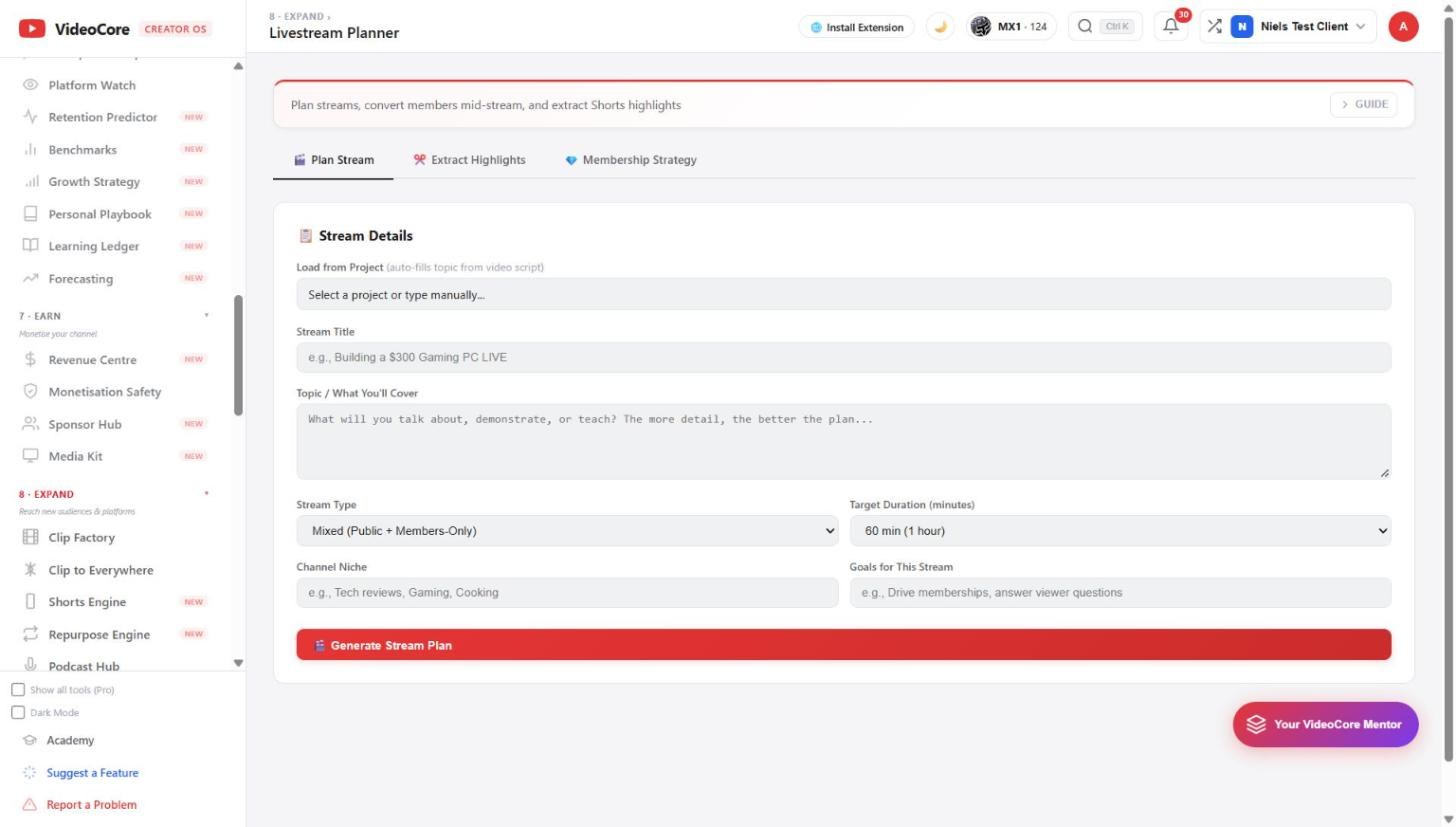
Task: Click Suggest a Feature link
Action: (x=92, y=773)
